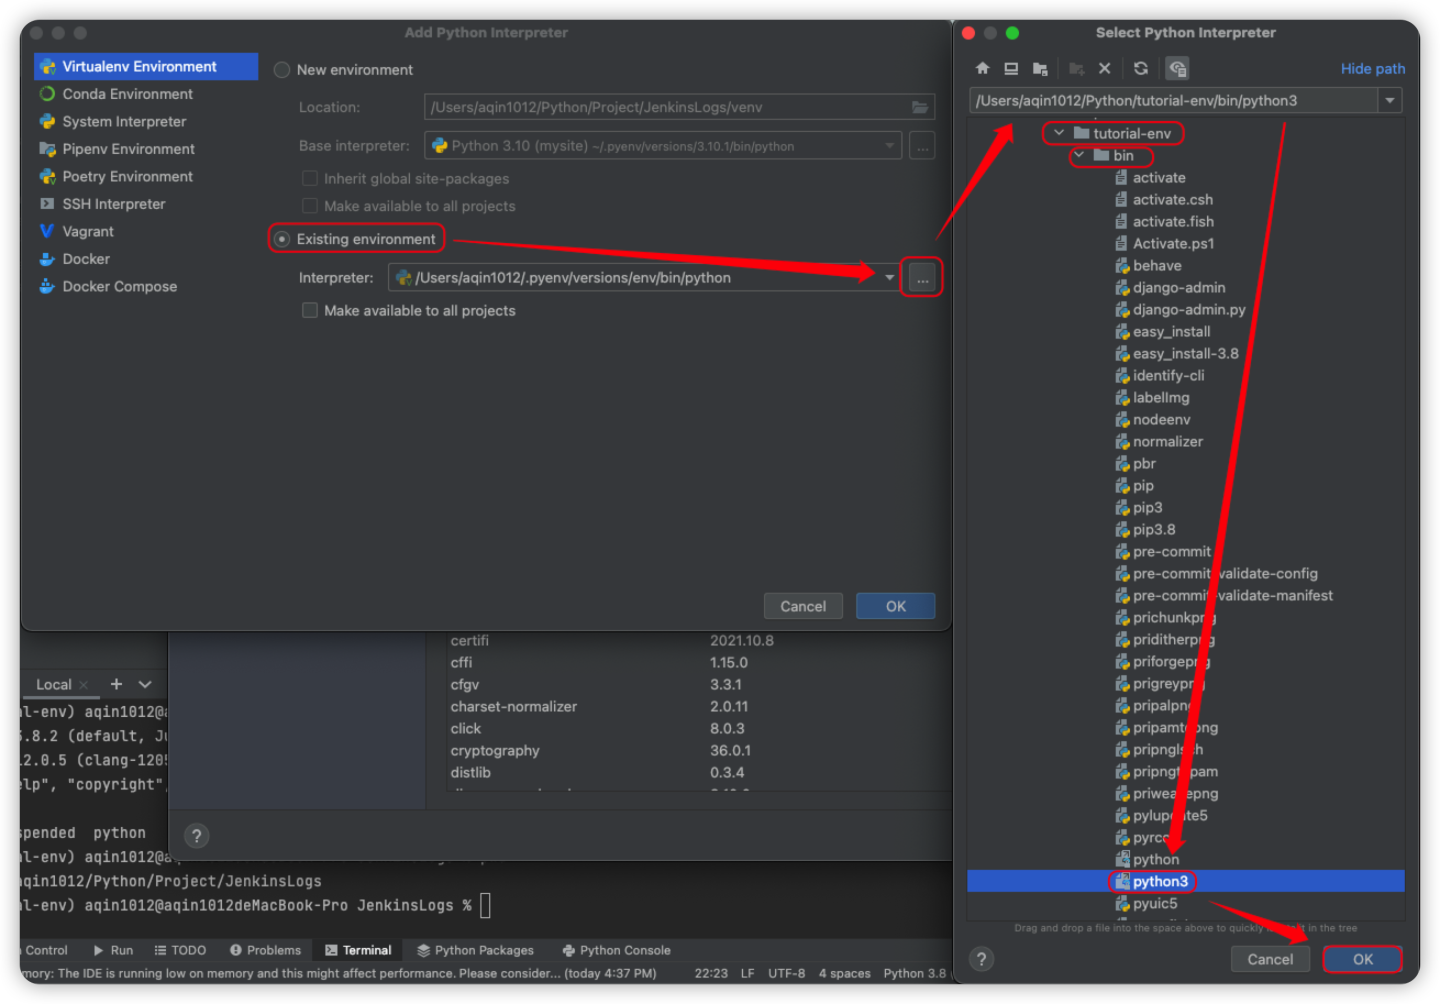Go to home directory in file chooser

pos(982,68)
